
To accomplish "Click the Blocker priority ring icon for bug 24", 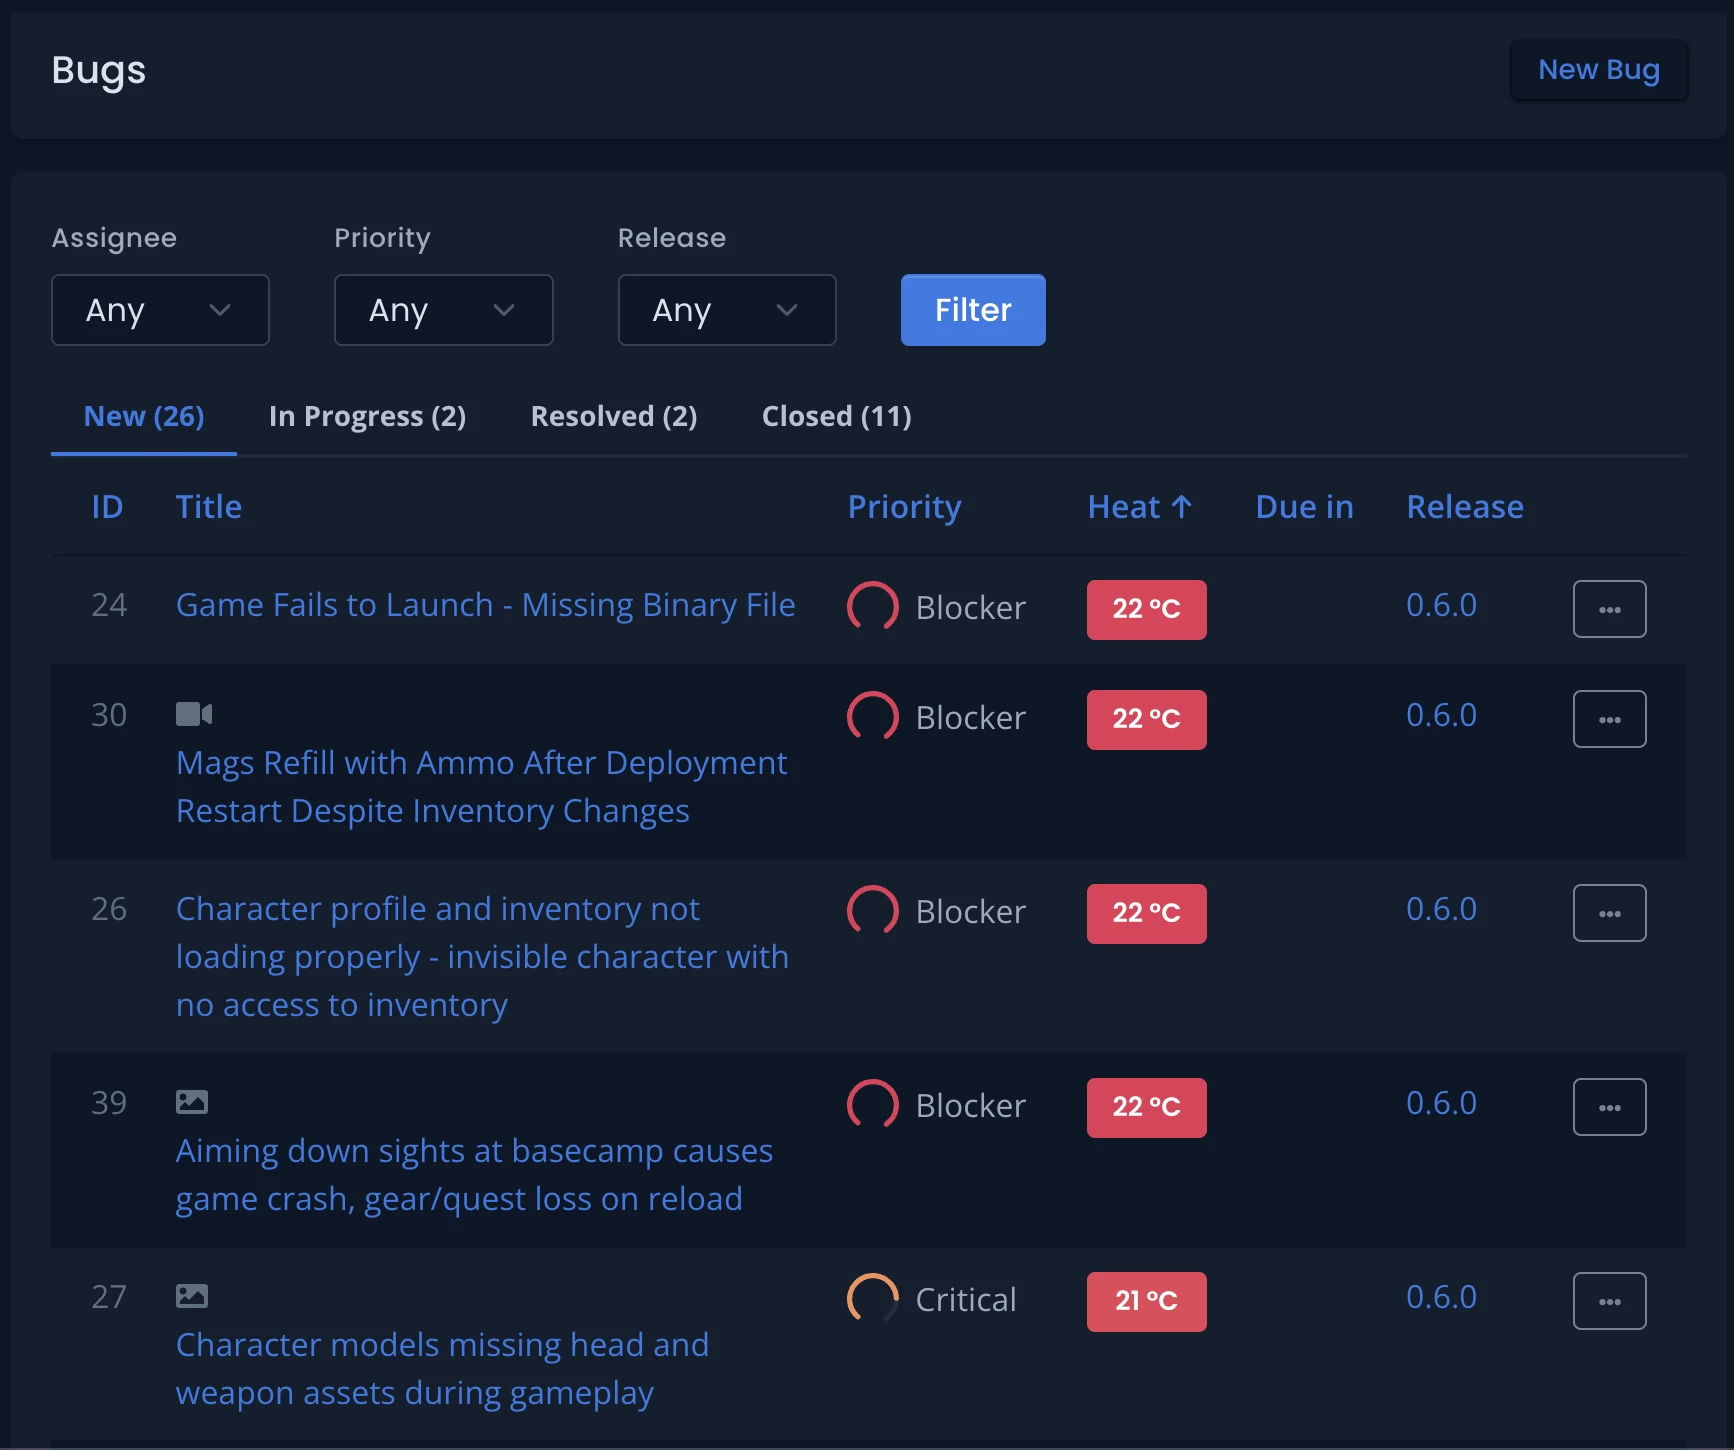I will tap(873, 607).
